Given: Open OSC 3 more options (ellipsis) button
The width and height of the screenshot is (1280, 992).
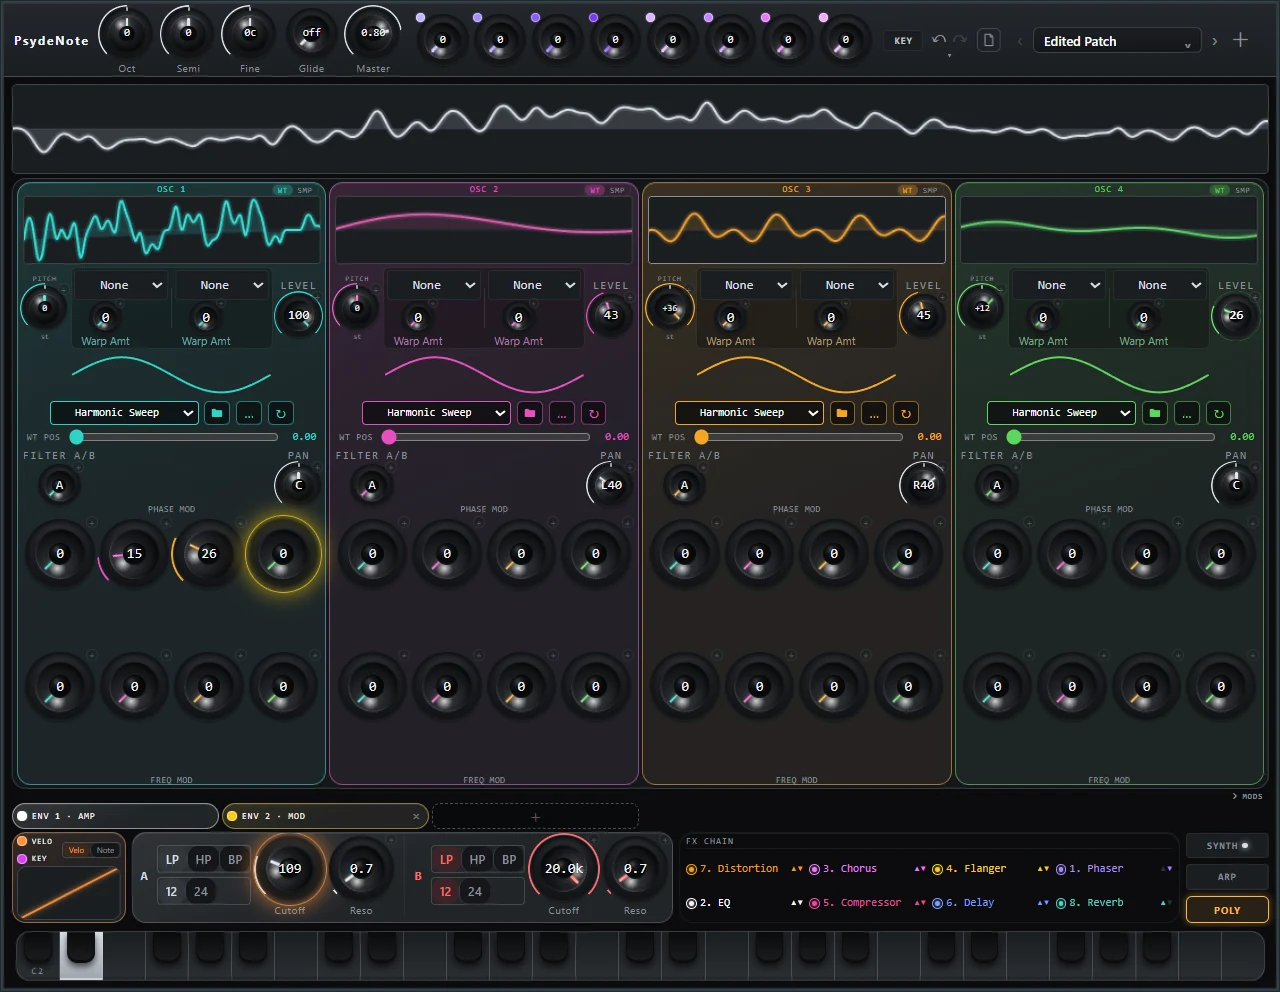Looking at the screenshot, I should [x=874, y=413].
